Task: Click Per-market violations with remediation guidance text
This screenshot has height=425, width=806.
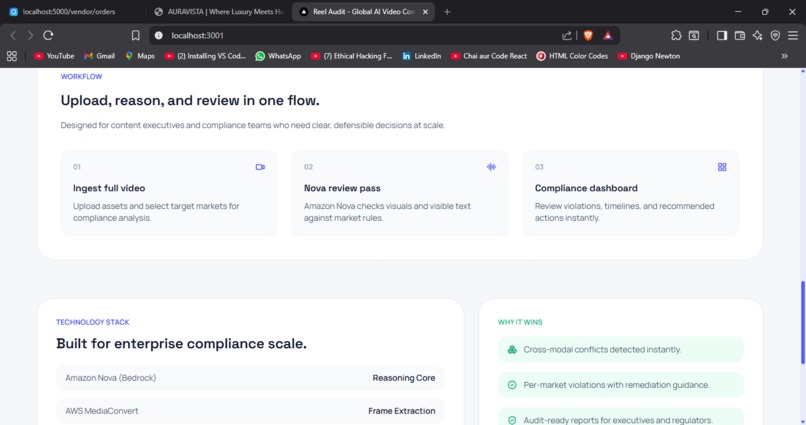Action: (616, 385)
